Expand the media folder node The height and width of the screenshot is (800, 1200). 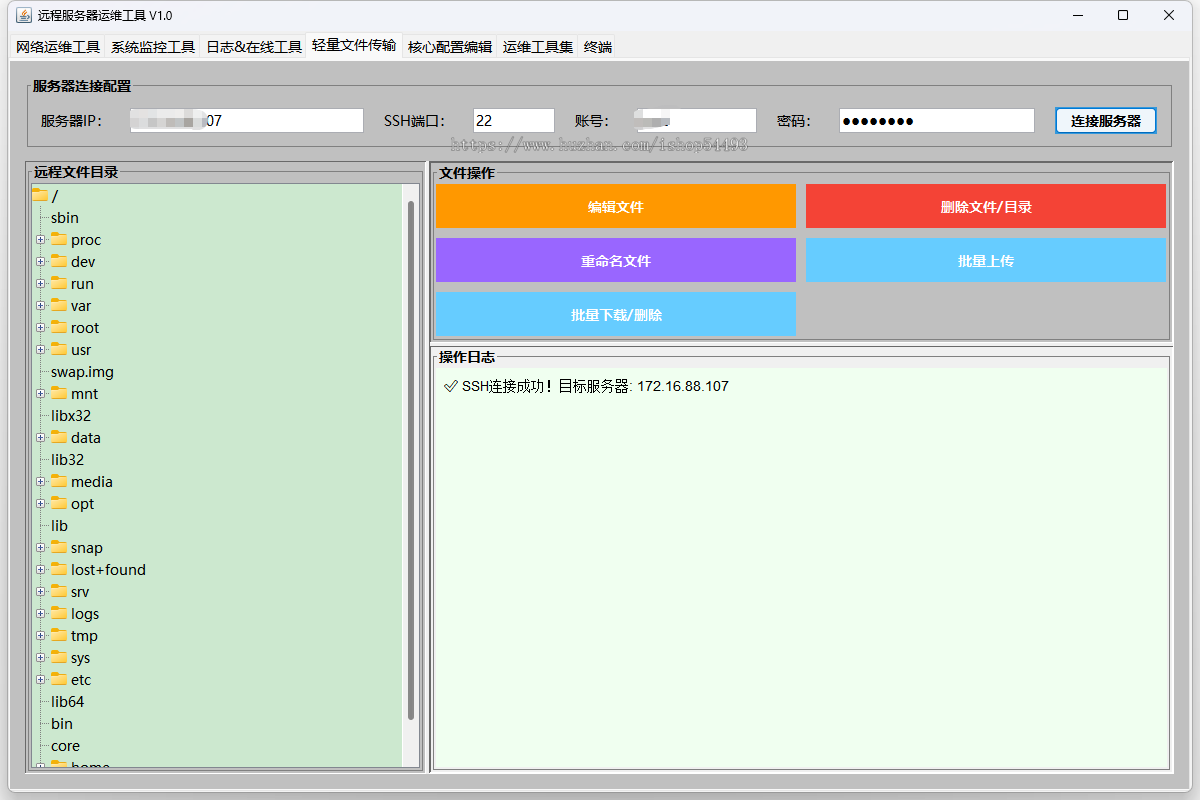pyautogui.click(x=41, y=482)
